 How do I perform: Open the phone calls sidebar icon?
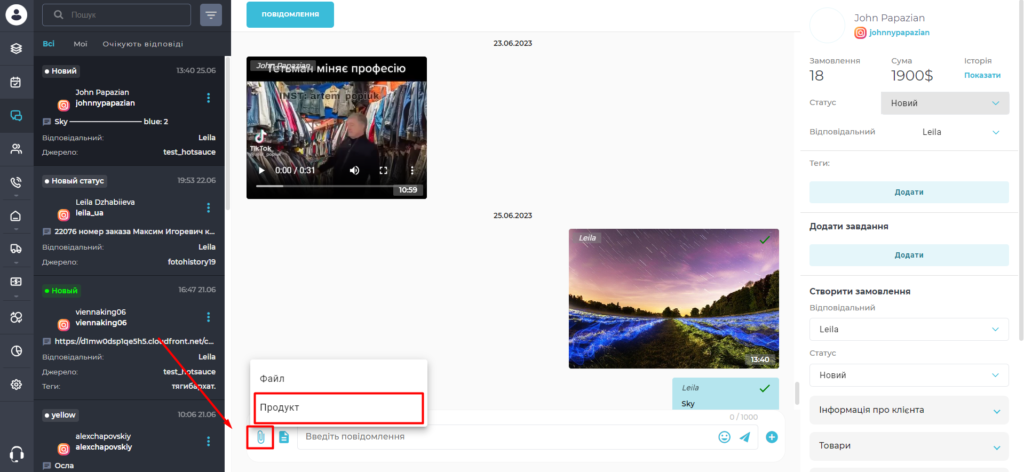coord(16,183)
